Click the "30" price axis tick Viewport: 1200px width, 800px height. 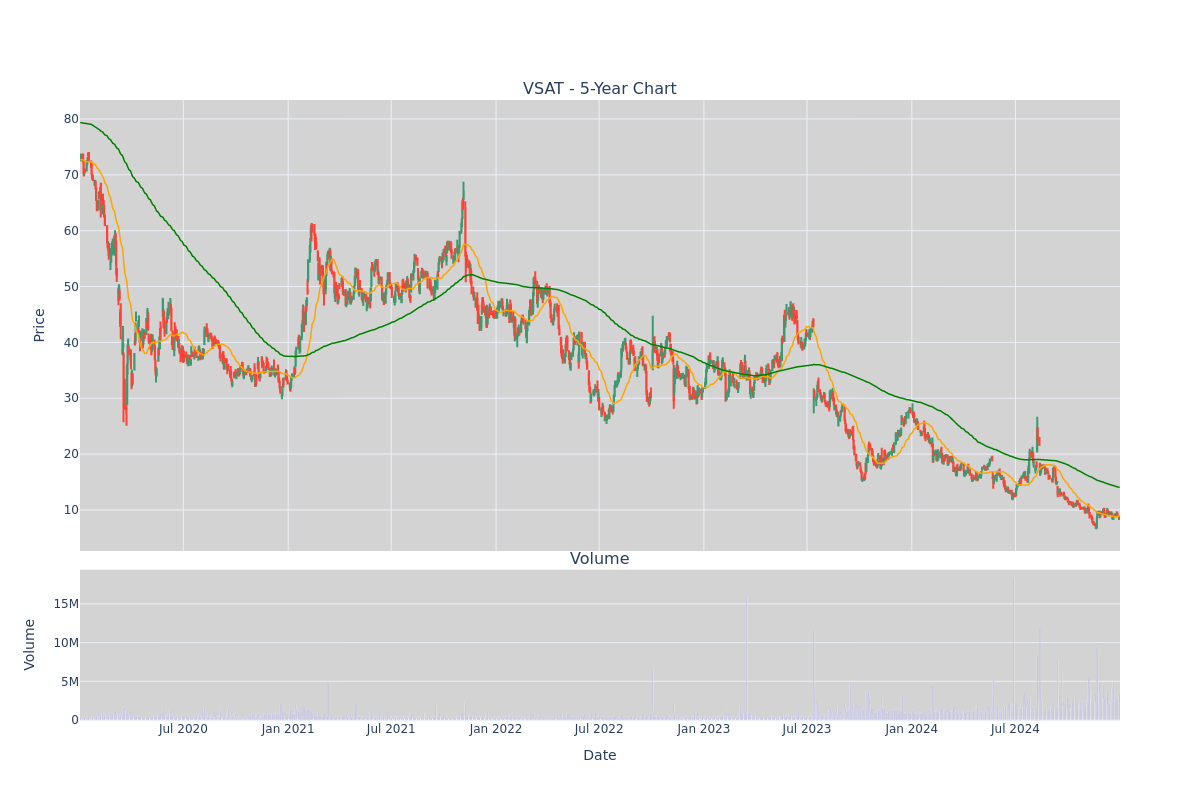tap(71, 398)
